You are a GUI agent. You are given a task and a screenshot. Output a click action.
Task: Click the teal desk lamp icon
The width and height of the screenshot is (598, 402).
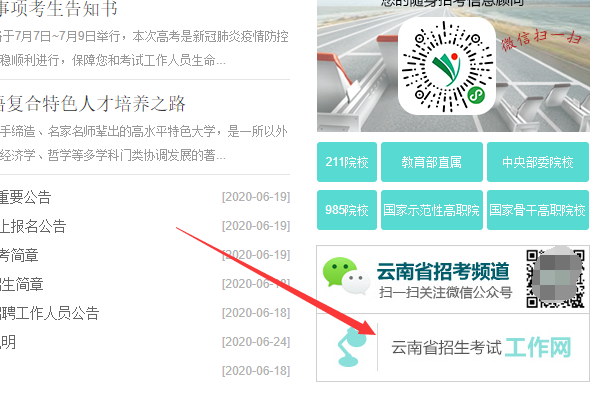351,347
